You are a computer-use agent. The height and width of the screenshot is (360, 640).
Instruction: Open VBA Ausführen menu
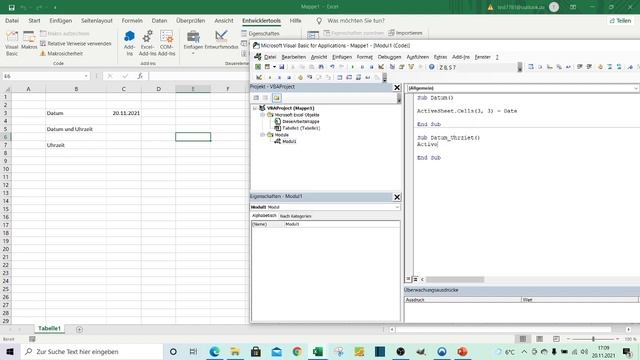pos(418,57)
